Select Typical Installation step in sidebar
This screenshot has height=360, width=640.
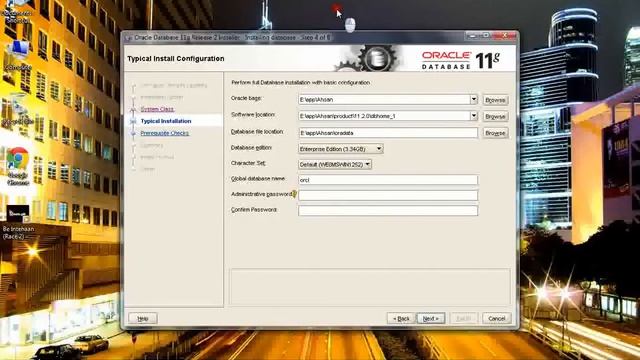(x=166, y=121)
